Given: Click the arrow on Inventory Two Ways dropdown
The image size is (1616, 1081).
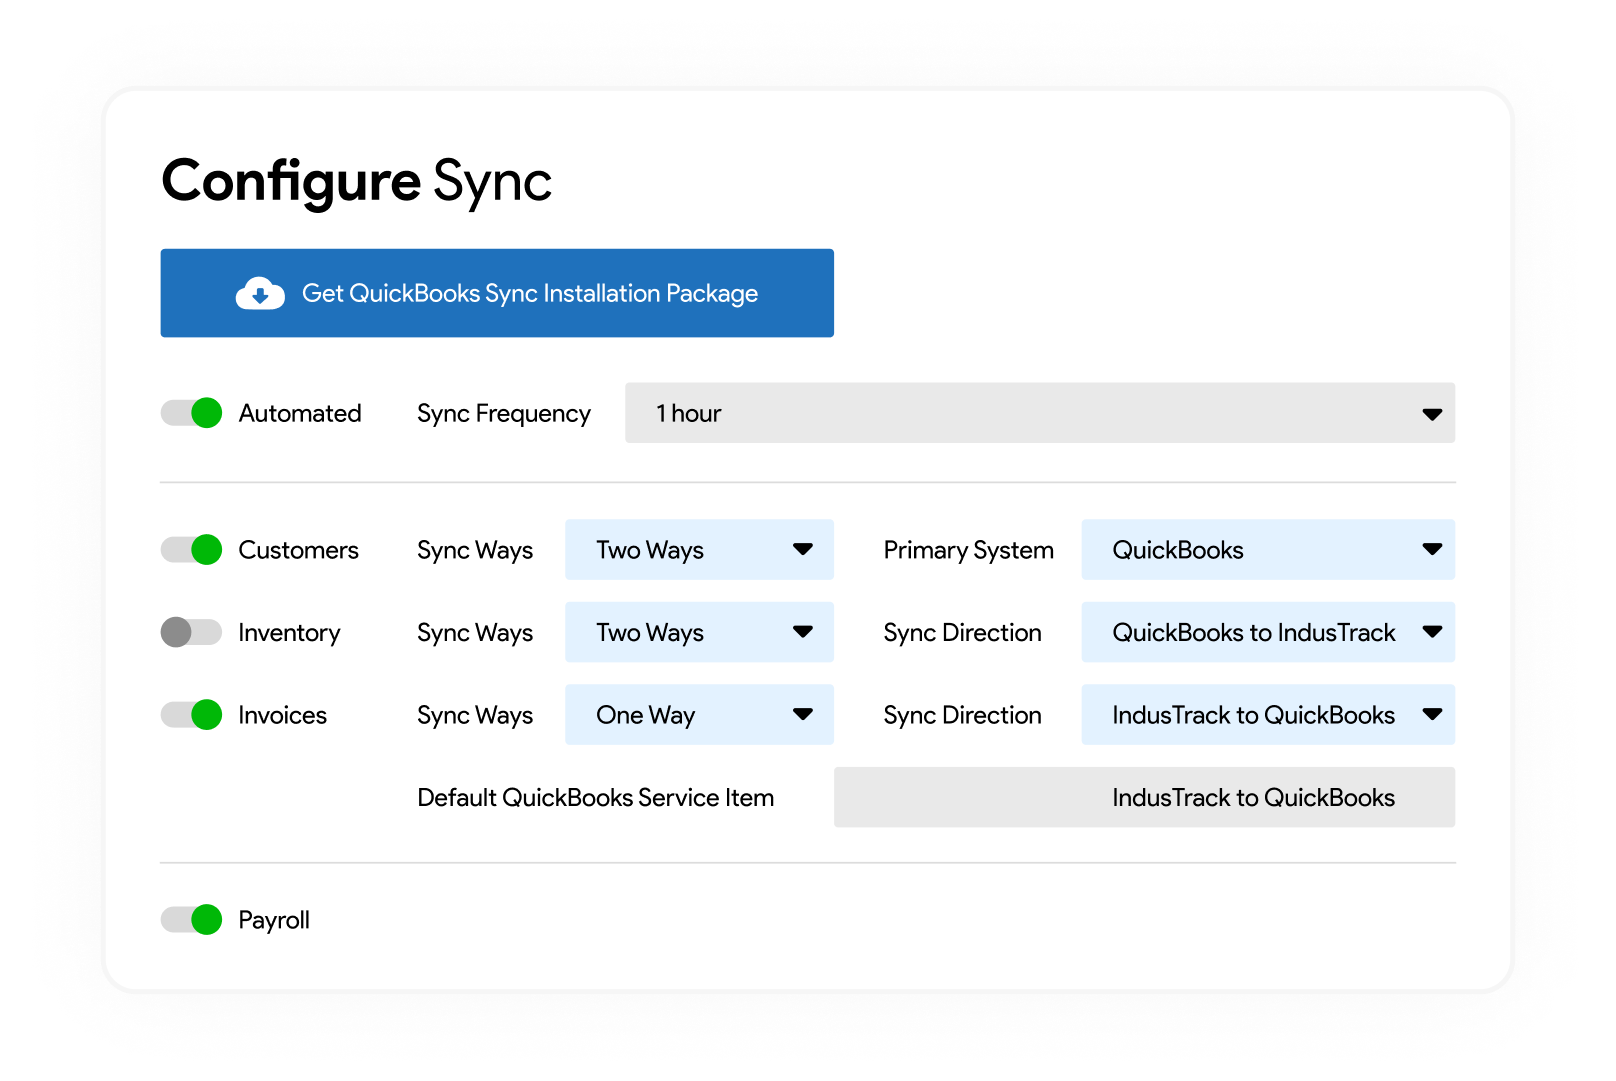Looking at the screenshot, I should [803, 632].
